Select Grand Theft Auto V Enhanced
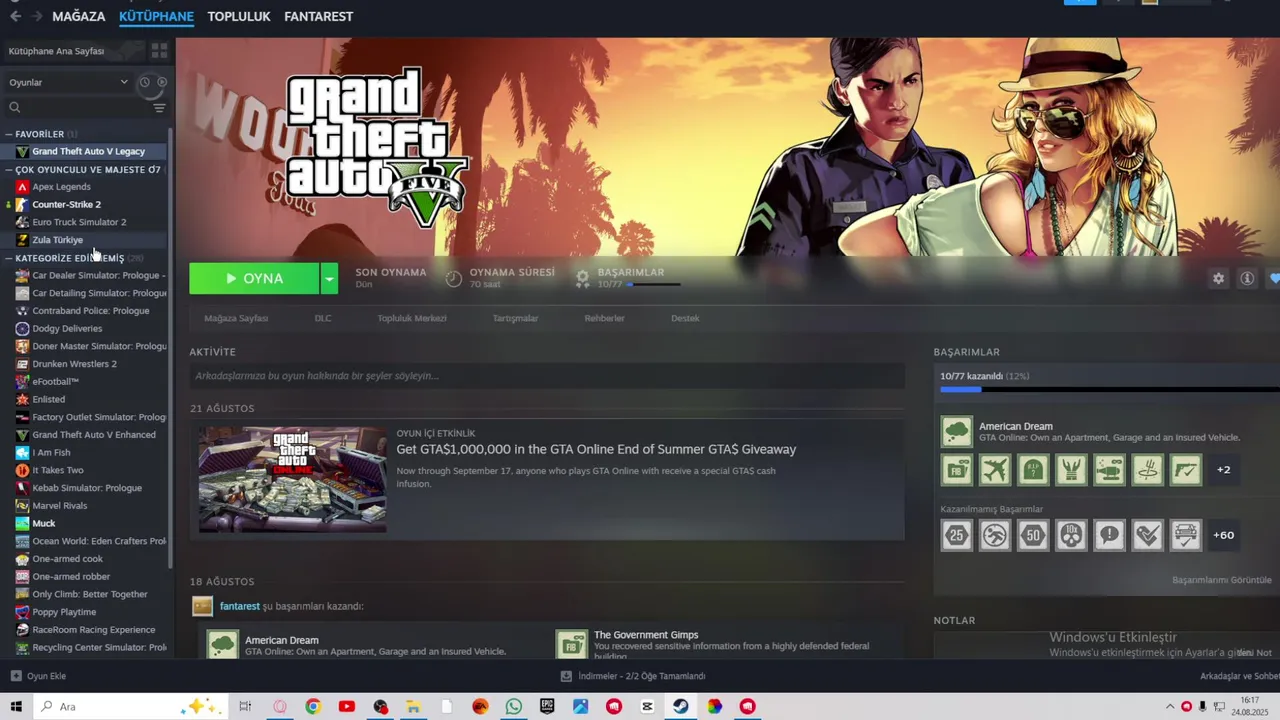The width and height of the screenshot is (1280, 720). coord(93,435)
